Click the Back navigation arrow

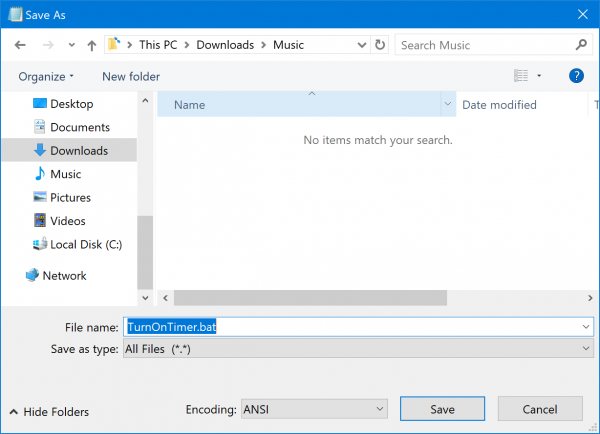pos(20,45)
